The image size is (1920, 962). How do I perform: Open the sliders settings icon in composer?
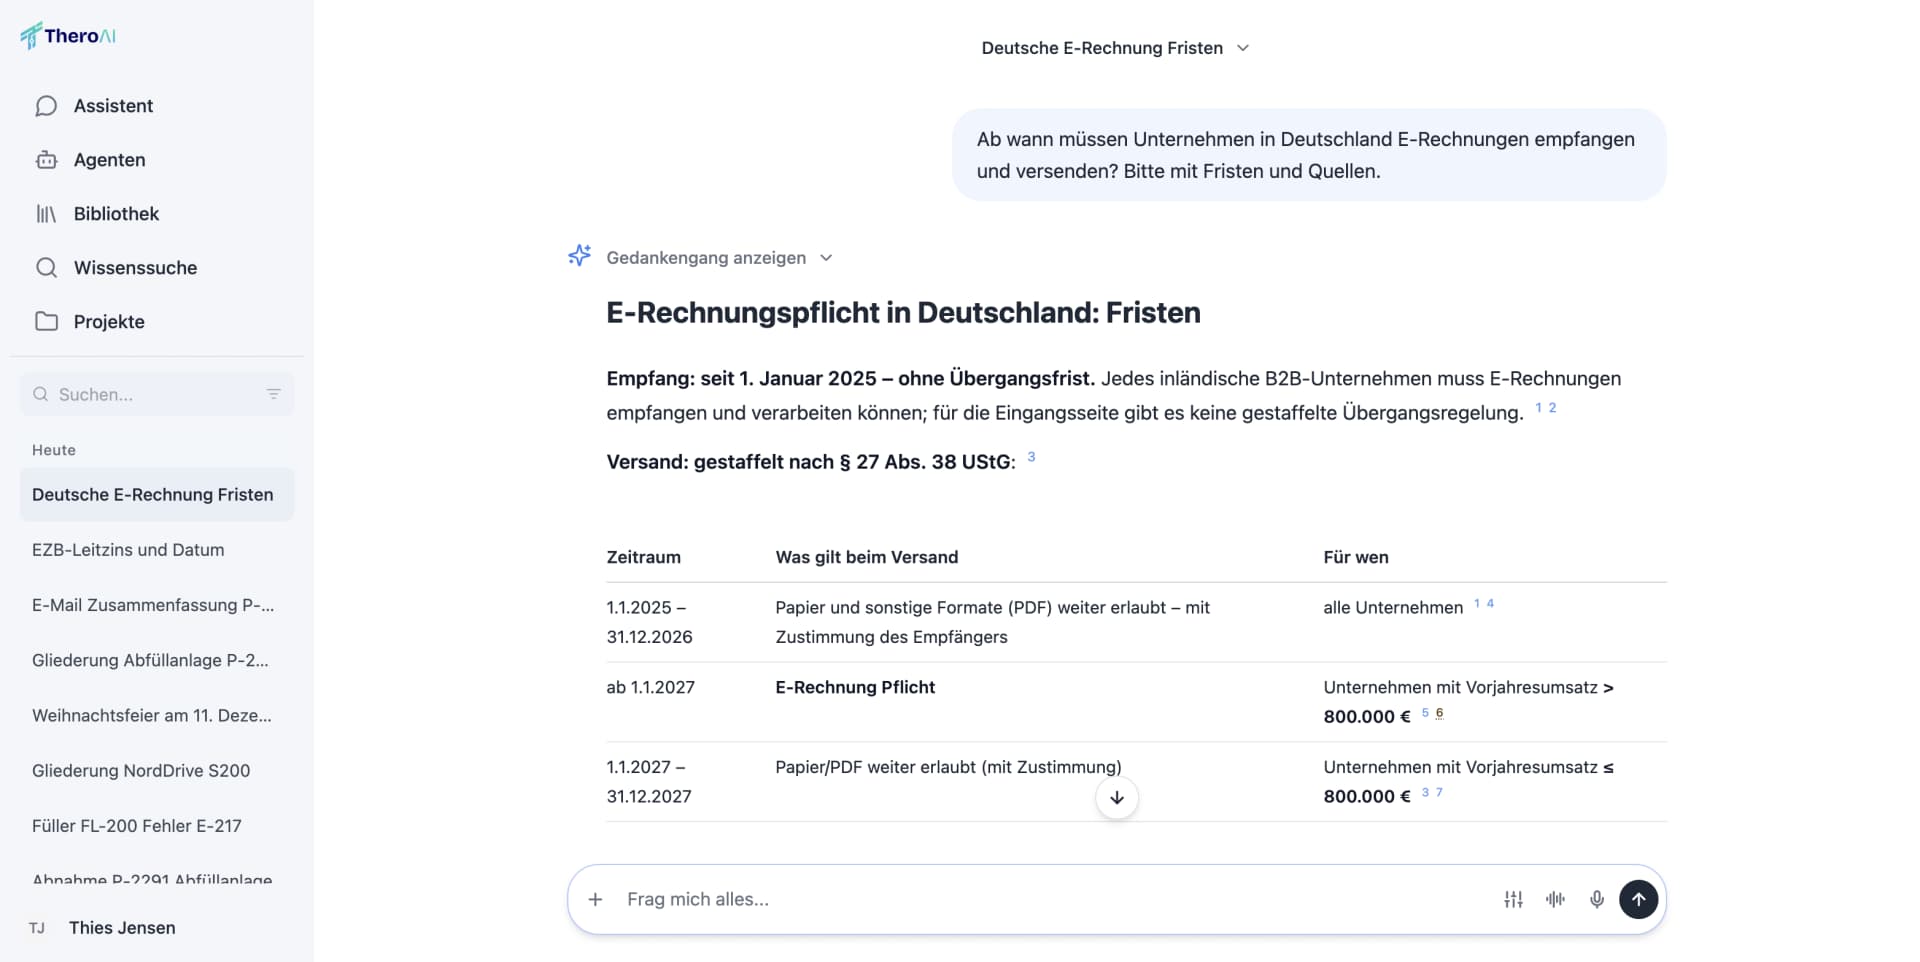[x=1514, y=900]
